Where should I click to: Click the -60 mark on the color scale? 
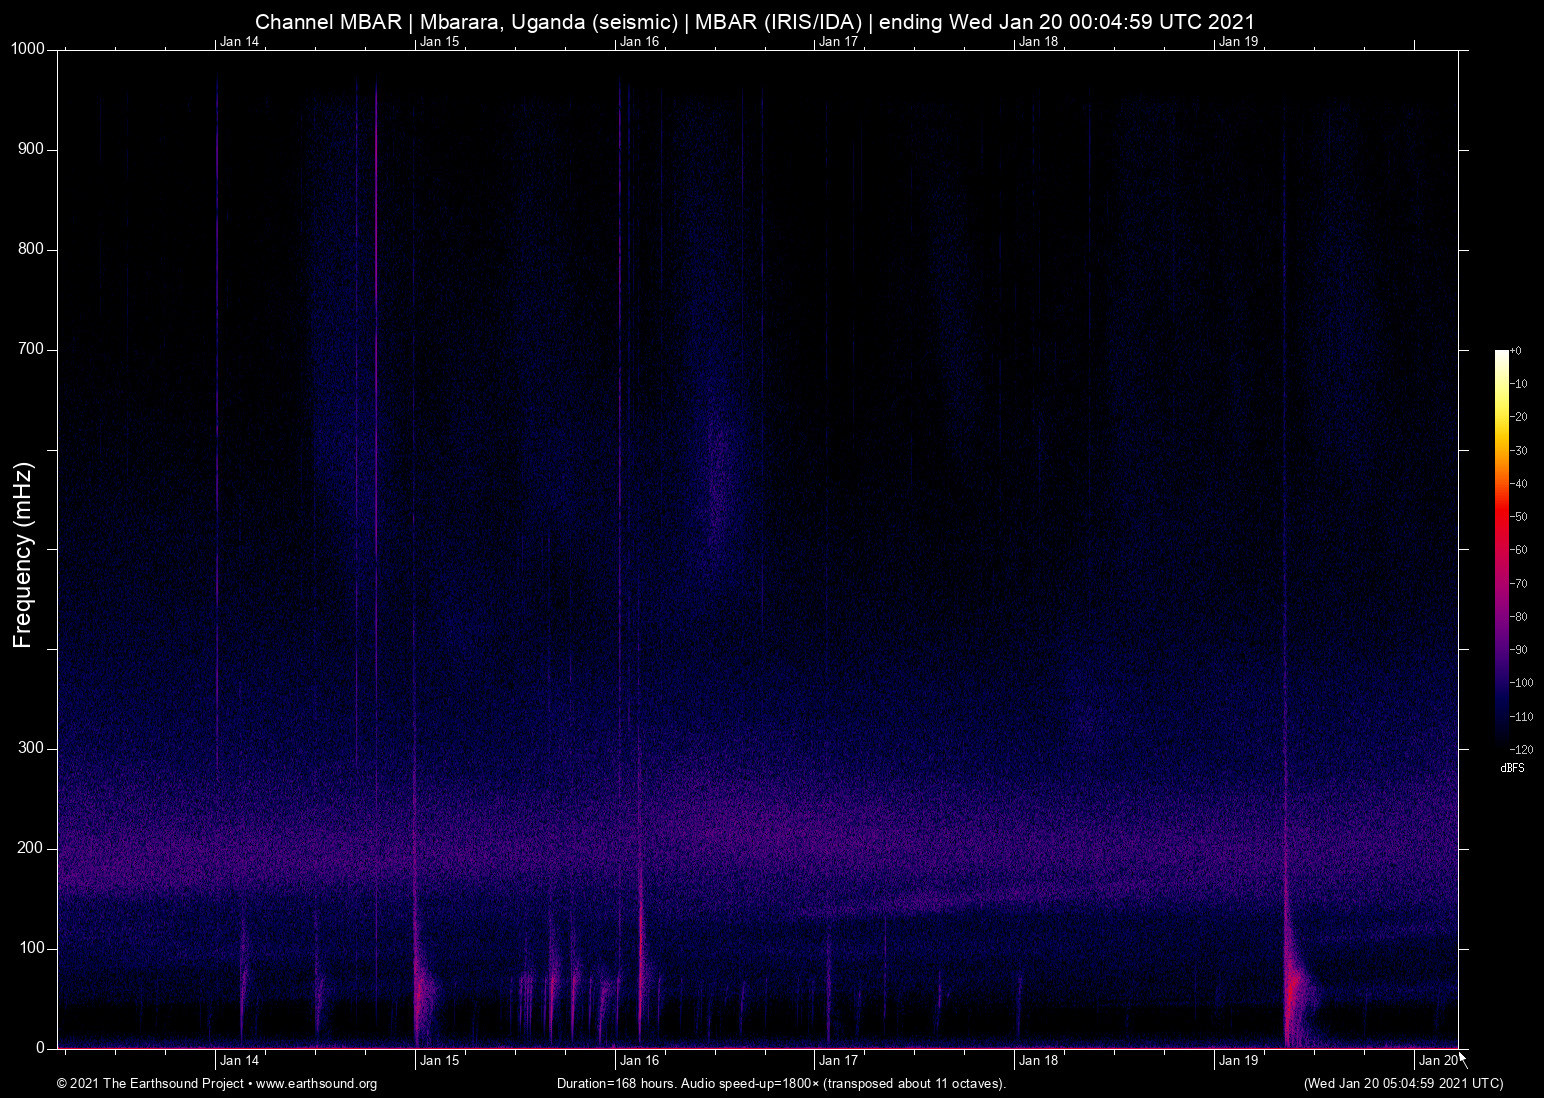(1519, 549)
